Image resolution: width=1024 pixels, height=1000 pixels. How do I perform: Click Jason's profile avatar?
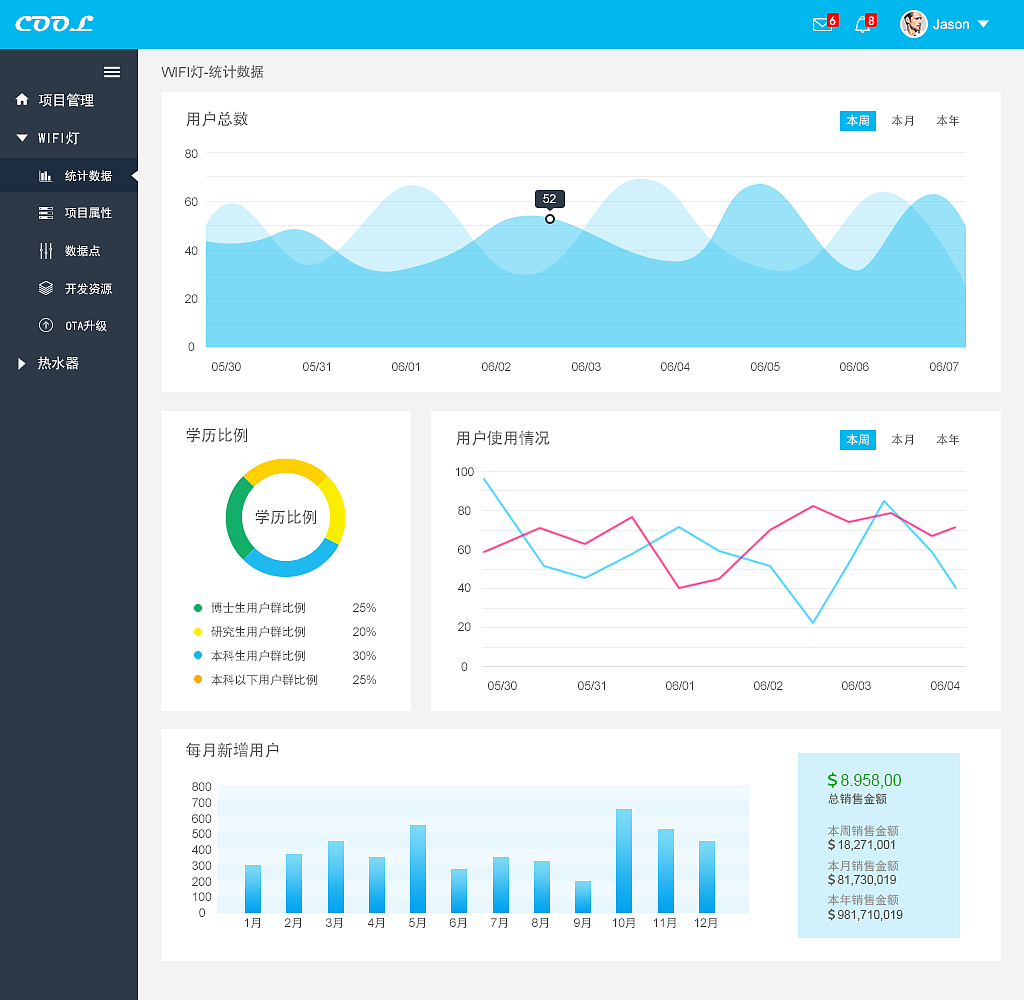914,24
